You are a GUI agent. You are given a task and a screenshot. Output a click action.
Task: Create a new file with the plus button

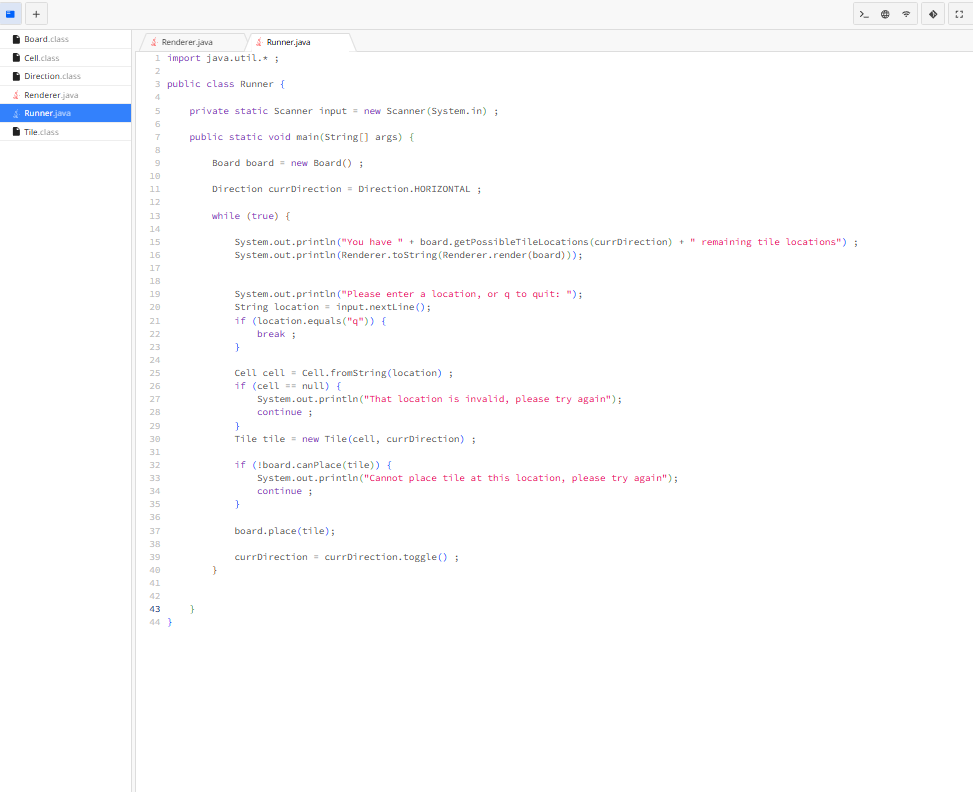[36, 13]
